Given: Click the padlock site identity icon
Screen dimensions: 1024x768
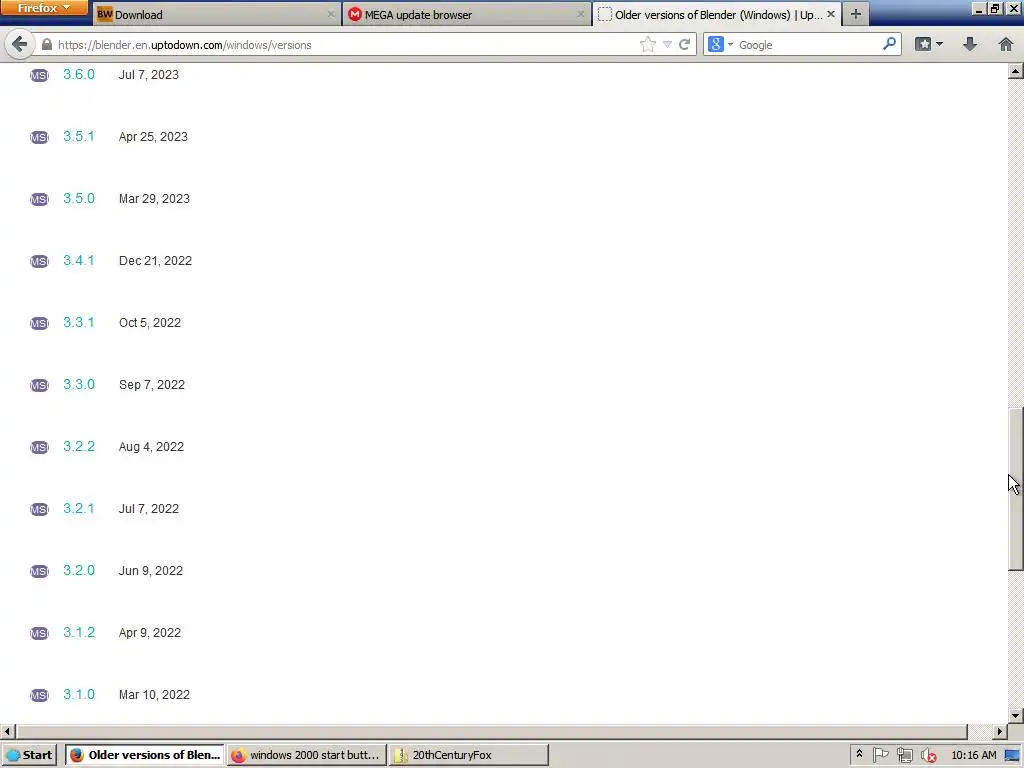Looking at the screenshot, I should click(46, 44).
